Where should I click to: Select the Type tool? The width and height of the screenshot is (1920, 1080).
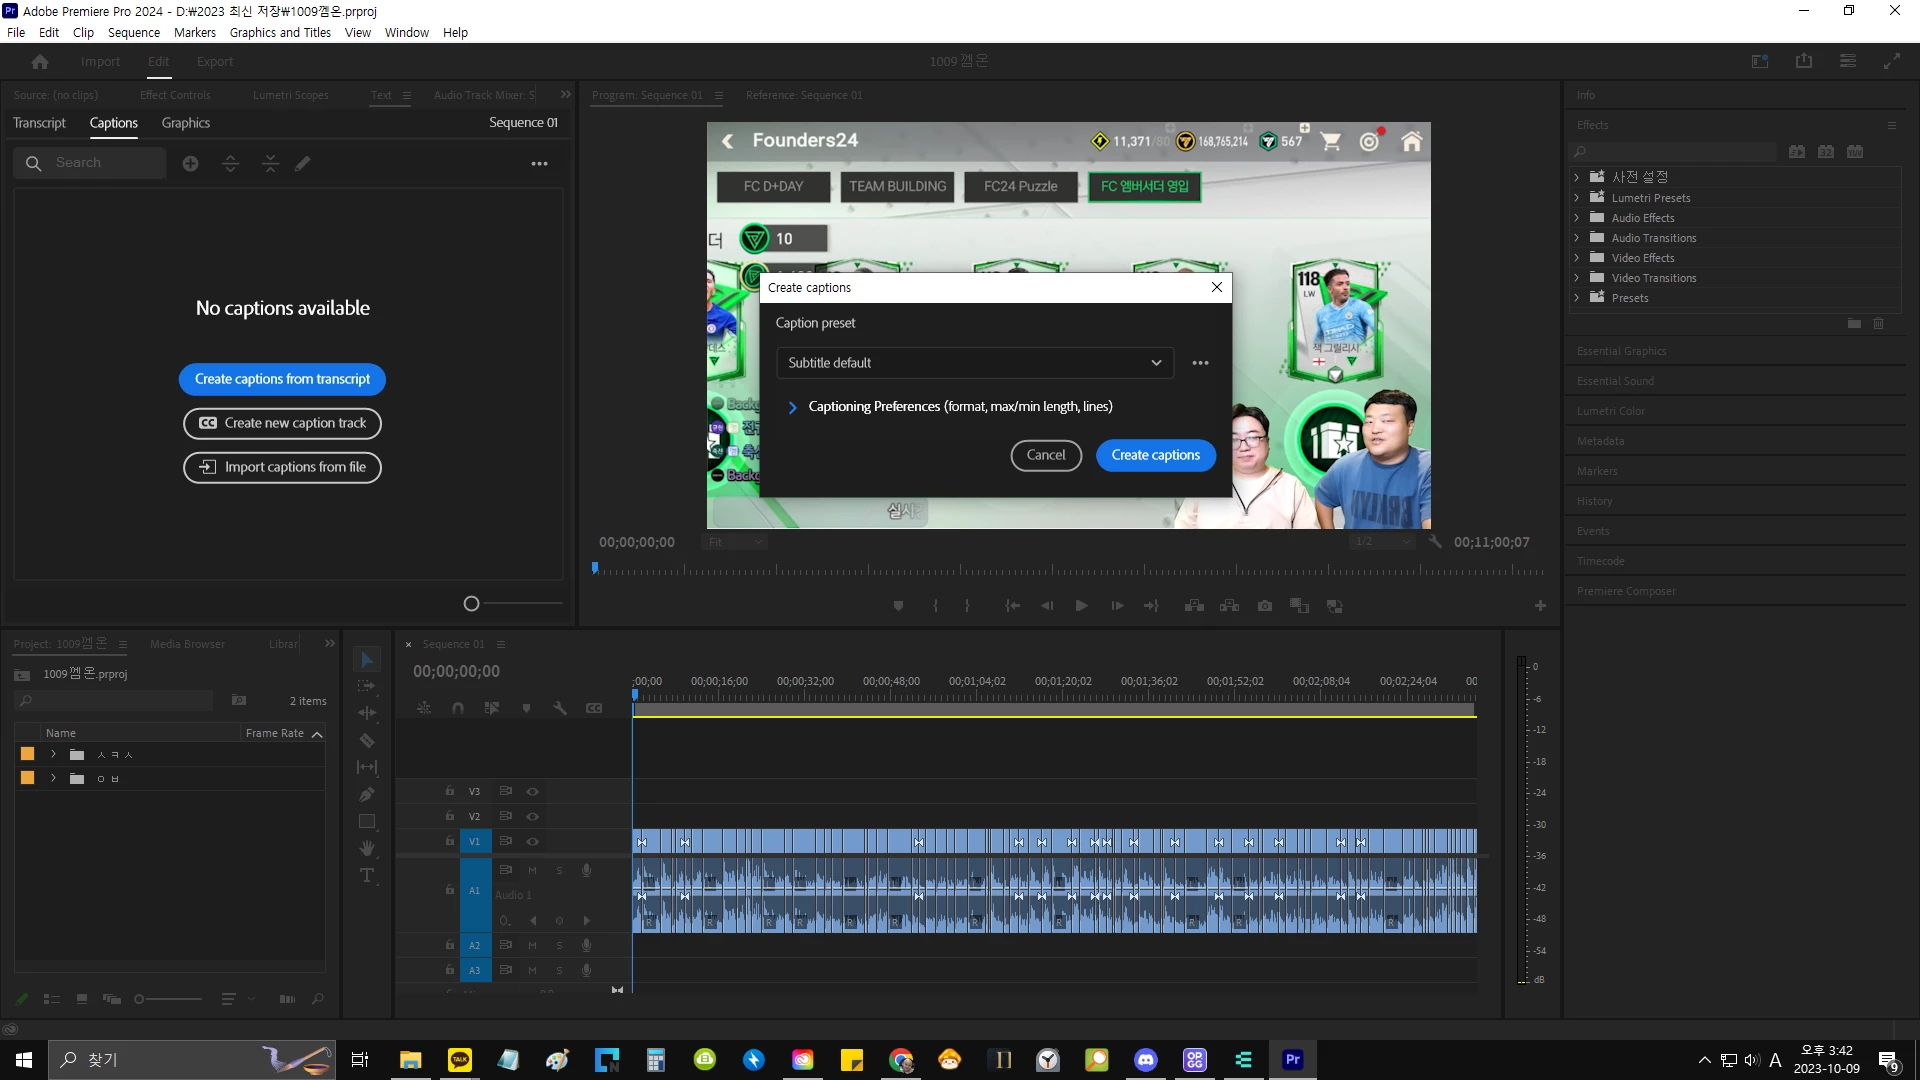(367, 875)
